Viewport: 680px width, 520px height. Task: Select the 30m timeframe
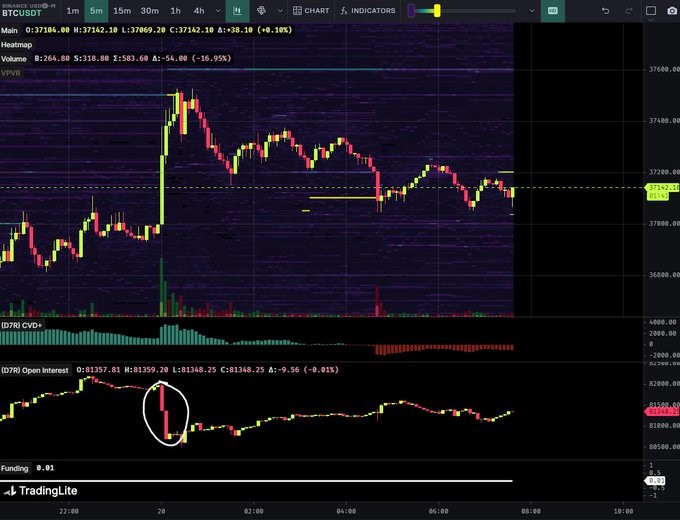coord(150,11)
